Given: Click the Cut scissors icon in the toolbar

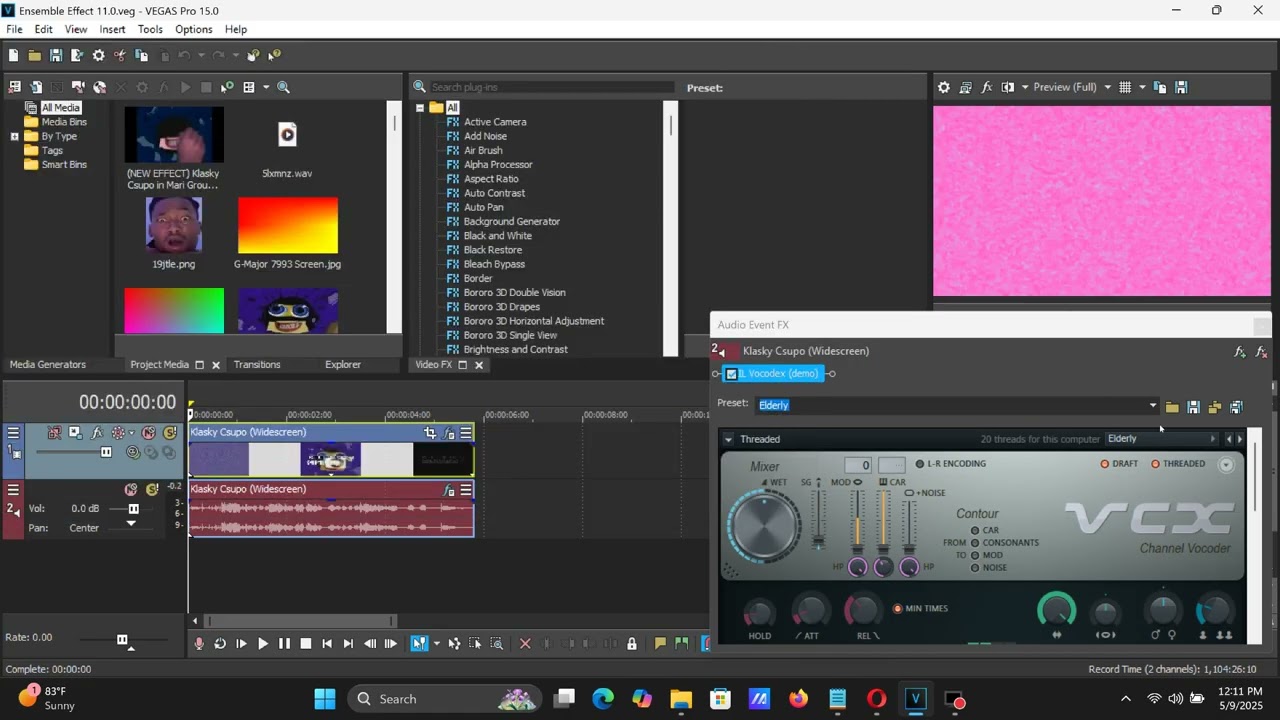Looking at the screenshot, I should coord(120,56).
